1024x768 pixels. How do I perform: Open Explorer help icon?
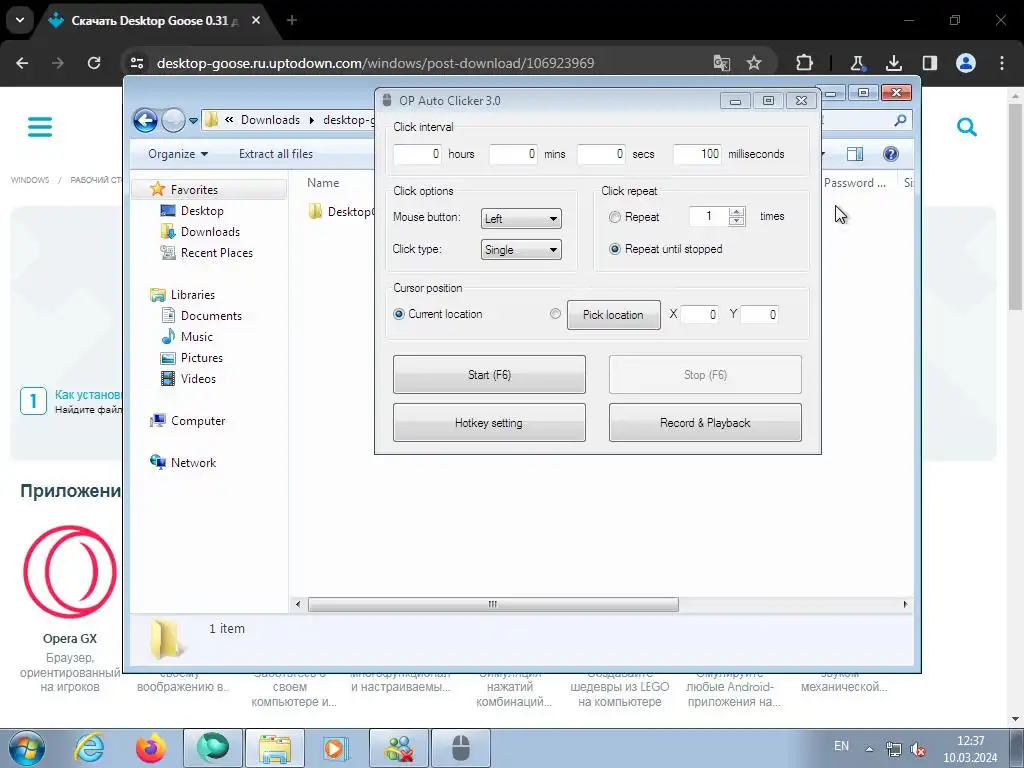891,154
